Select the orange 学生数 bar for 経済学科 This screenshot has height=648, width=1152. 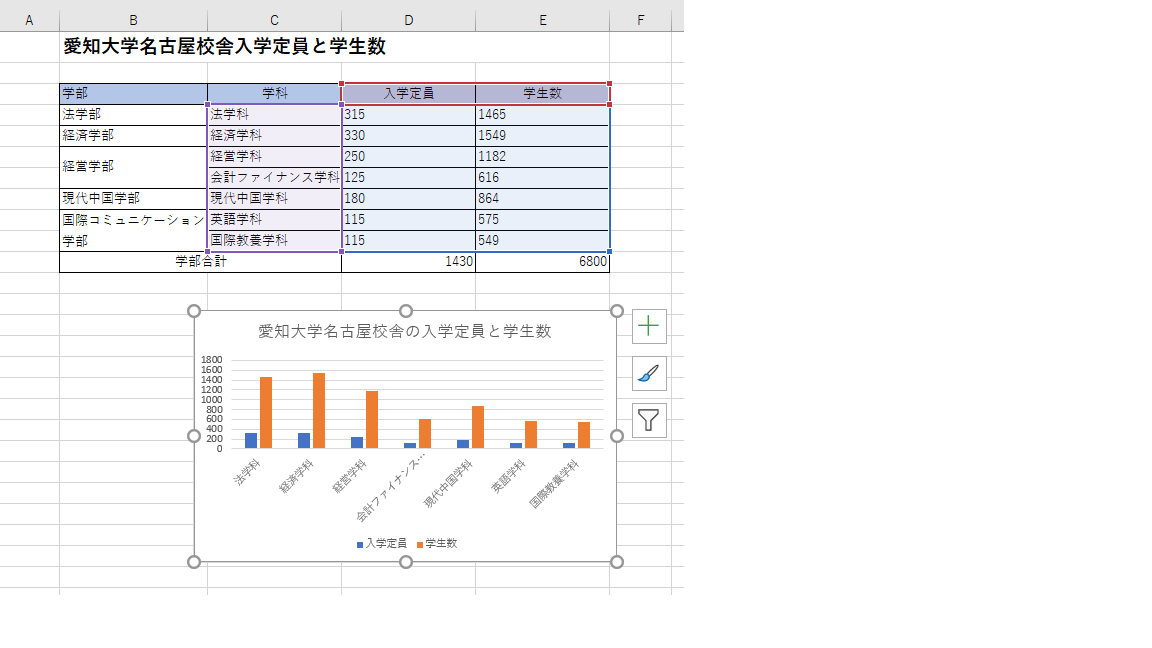tap(319, 411)
